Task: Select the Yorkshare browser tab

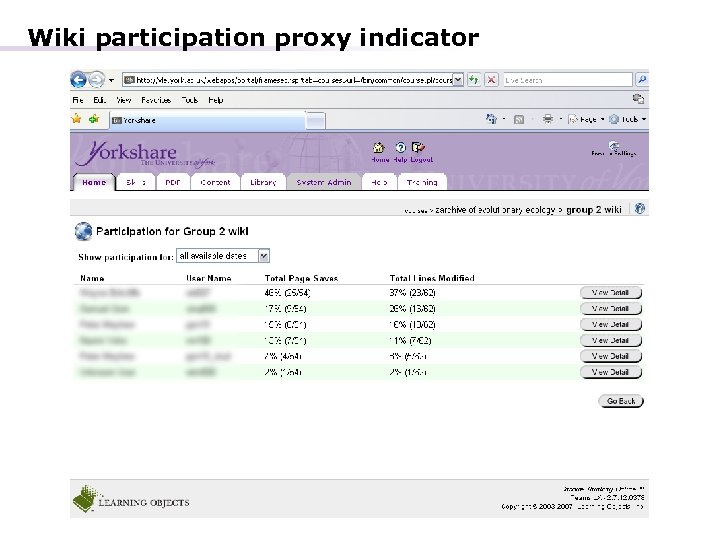Action: [207, 120]
